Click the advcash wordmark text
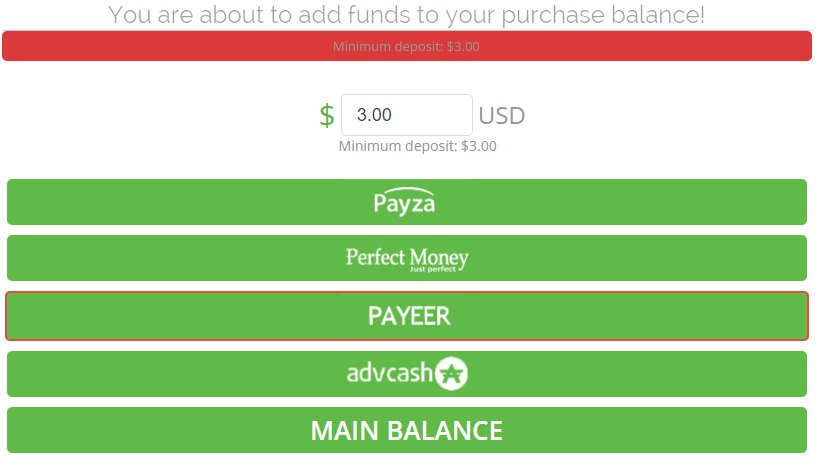The width and height of the screenshot is (819, 470). click(390, 373)
